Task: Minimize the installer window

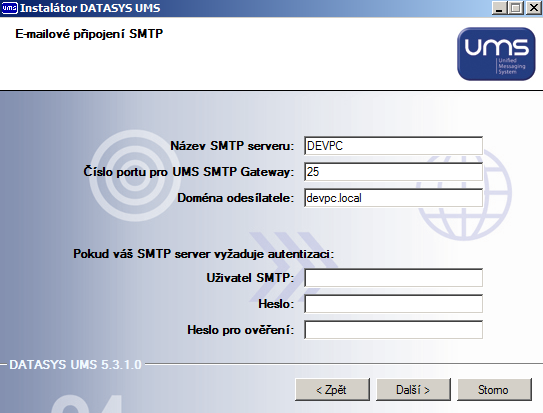Action: (x=499, y=8)
